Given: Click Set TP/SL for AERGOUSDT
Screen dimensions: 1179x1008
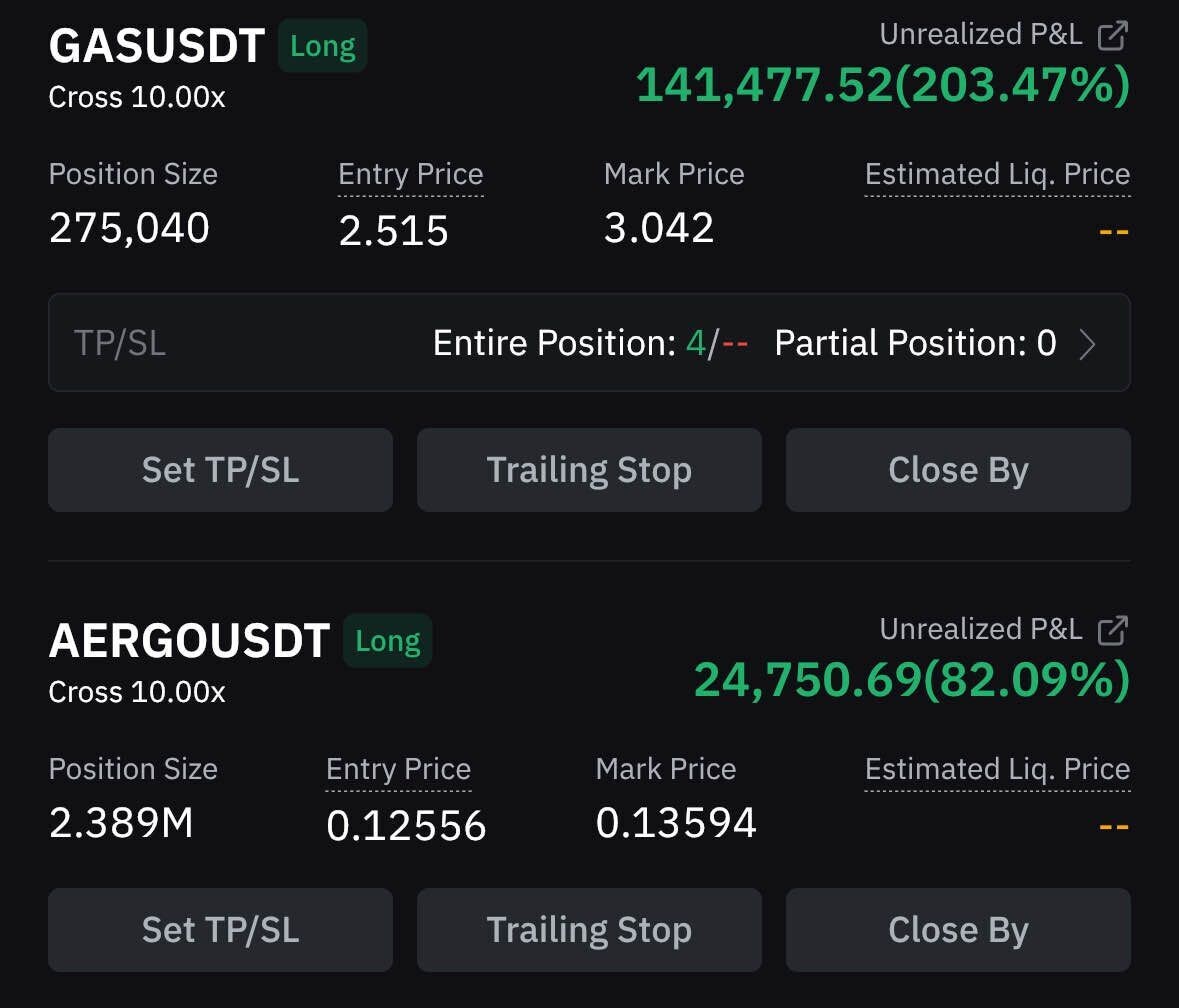Looking at the screenshot, I should (x=220, y=930).
